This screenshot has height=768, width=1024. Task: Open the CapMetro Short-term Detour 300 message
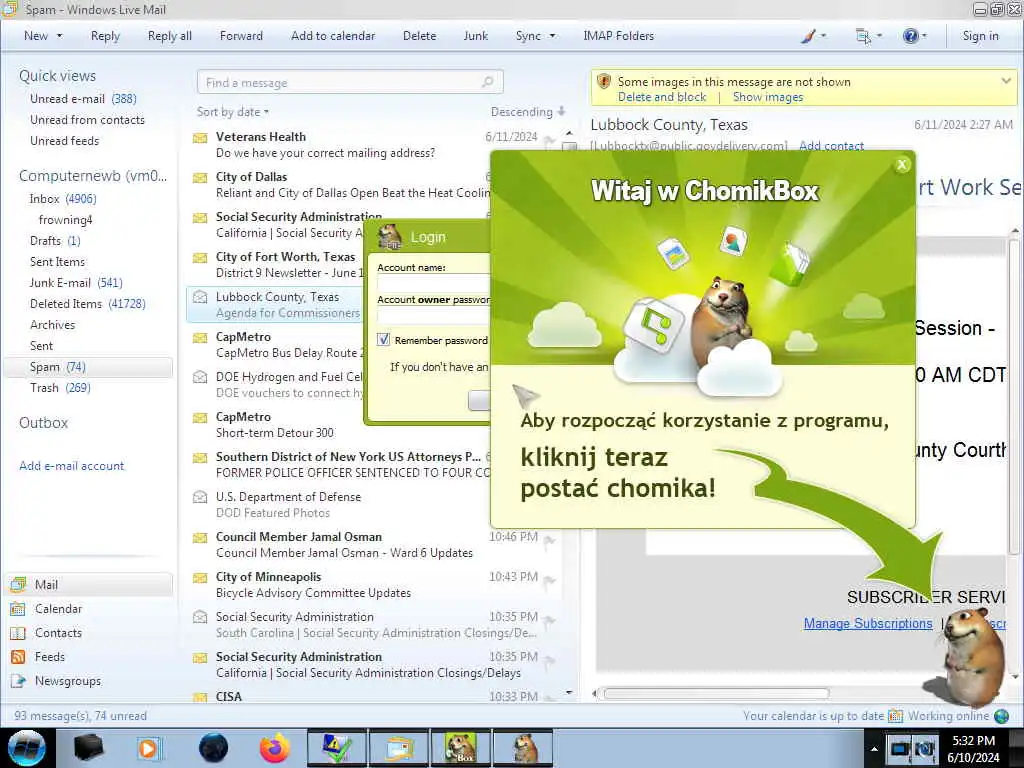[x=340, y=424]
